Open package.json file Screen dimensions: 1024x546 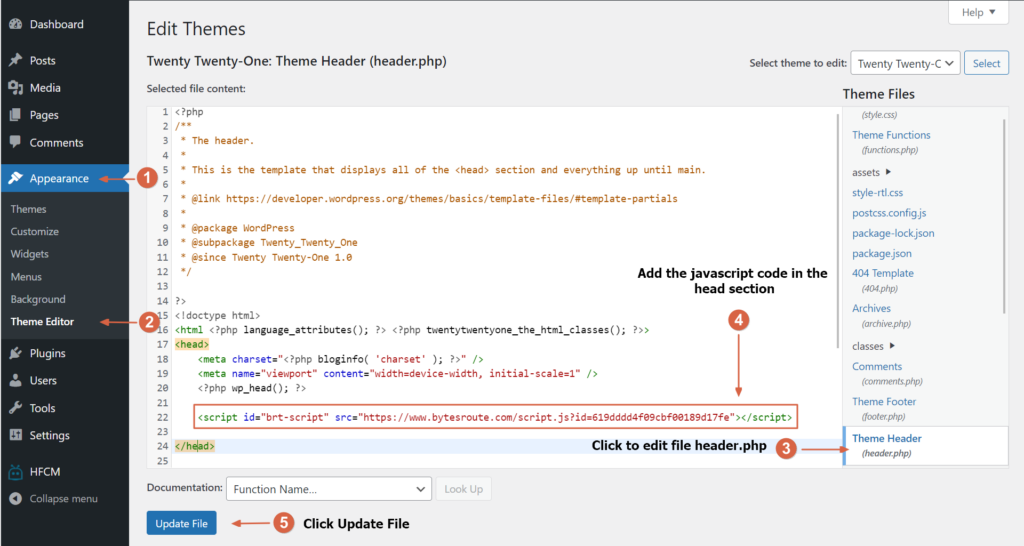tap(882, 253)
